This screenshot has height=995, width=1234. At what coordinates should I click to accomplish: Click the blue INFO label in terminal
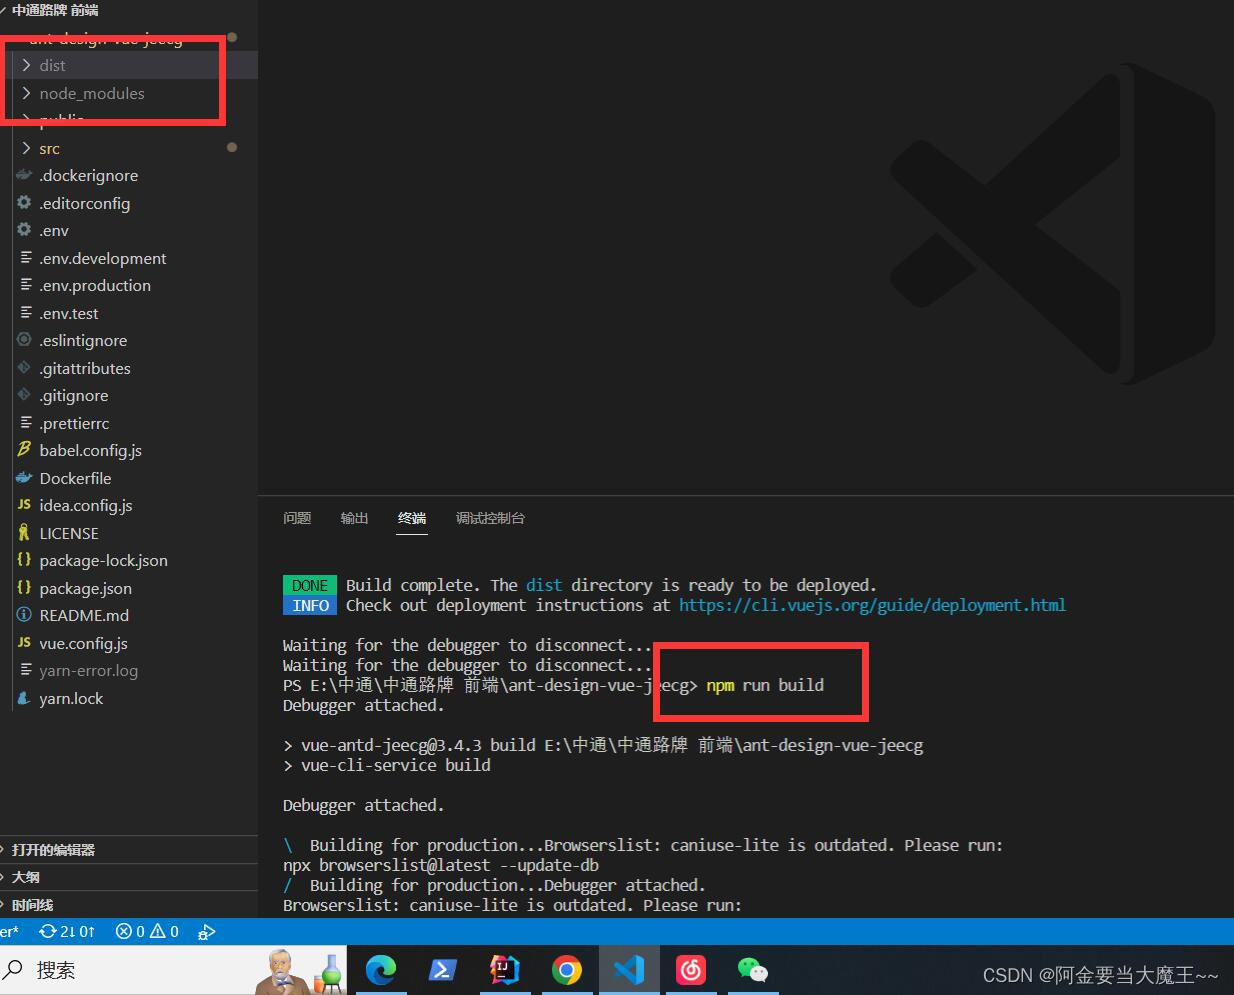coord(310,605)
